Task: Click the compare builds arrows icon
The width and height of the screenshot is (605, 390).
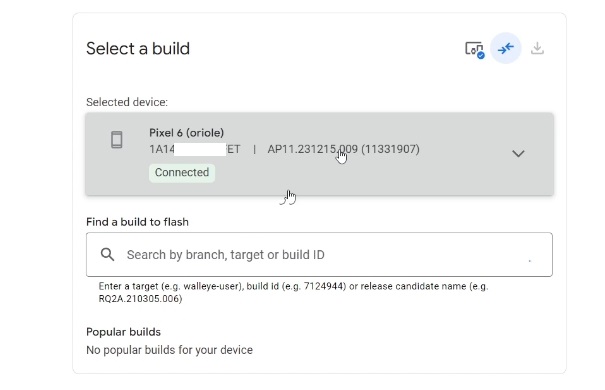Action: (x=506, y=49)
